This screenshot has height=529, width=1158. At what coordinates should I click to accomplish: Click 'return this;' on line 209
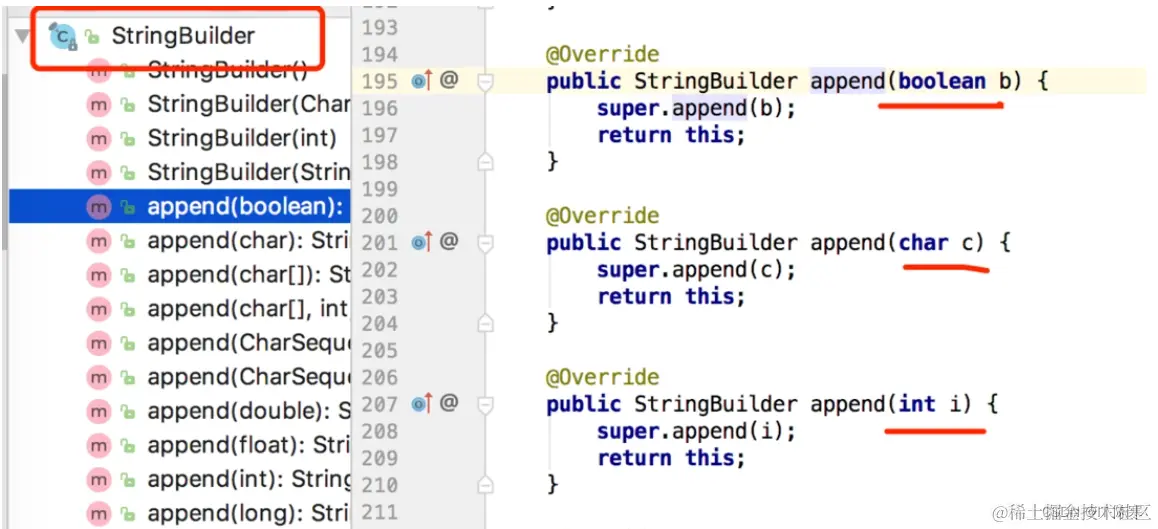(x=671, y=458)
